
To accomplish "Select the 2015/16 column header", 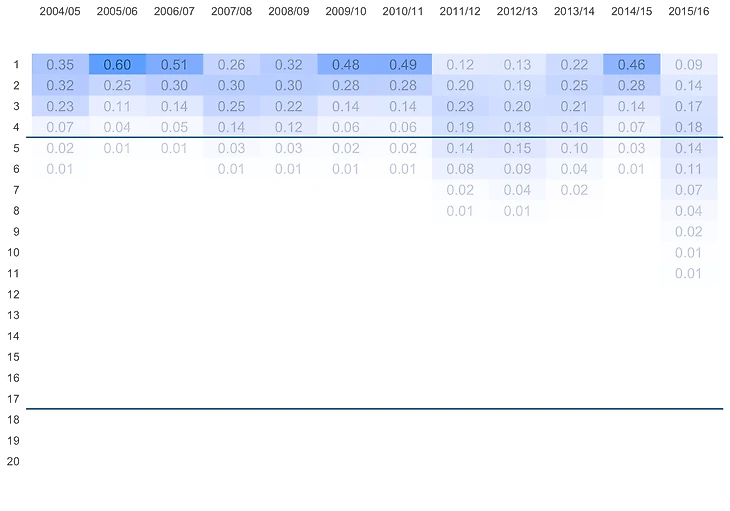I will pyautogui.click(x=689, y=11).
